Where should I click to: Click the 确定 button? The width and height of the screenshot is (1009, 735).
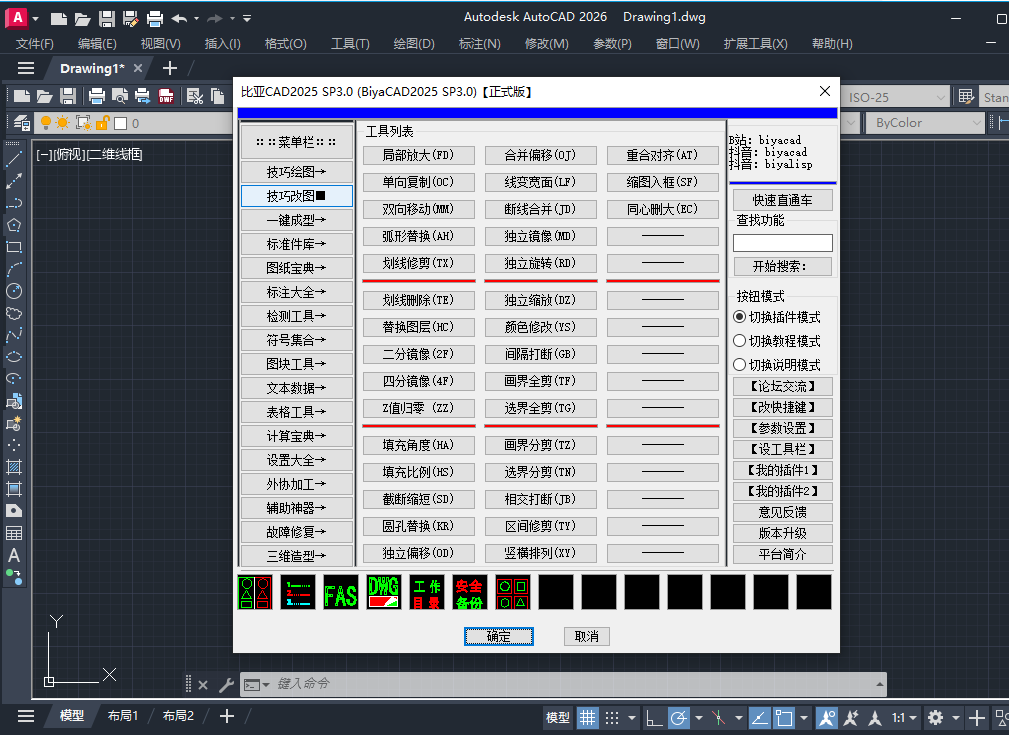pos(499,637)
